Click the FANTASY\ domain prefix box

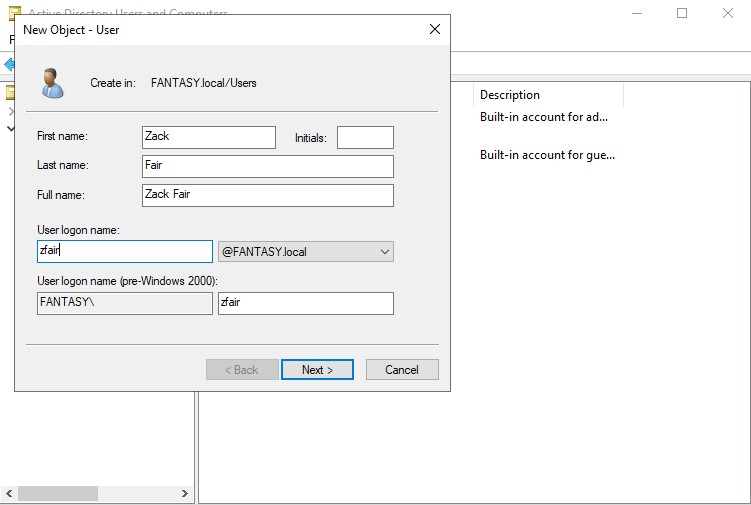(x=125, y=303)
